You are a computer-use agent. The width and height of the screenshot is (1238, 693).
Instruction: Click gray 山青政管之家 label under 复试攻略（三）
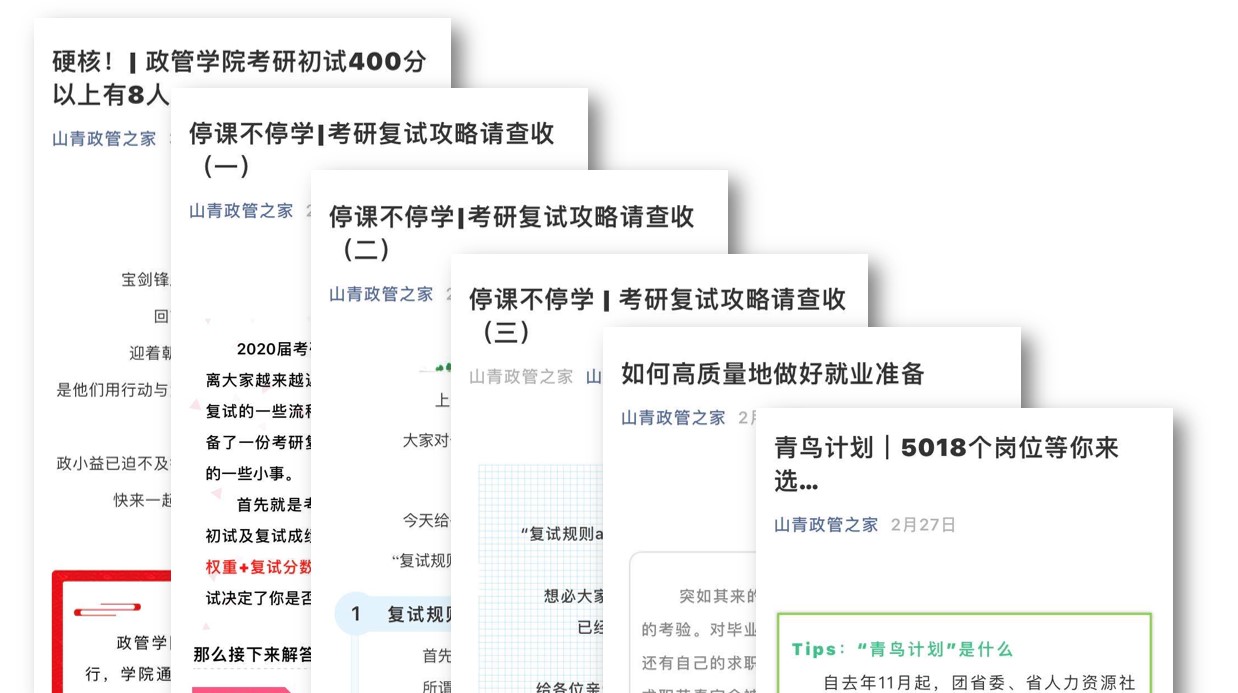pyautogui.click(x=521, y=377)
